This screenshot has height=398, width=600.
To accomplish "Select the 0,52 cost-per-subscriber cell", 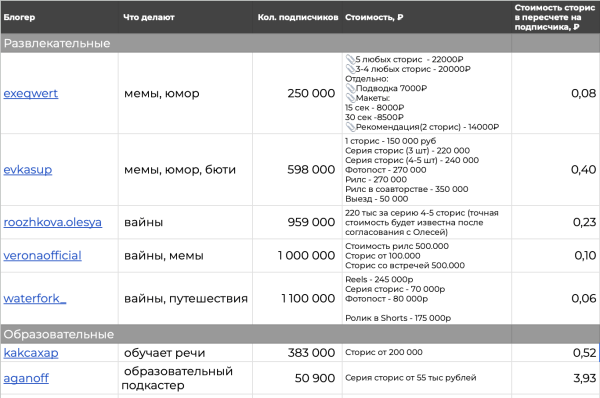I will (x=555, y=352).
